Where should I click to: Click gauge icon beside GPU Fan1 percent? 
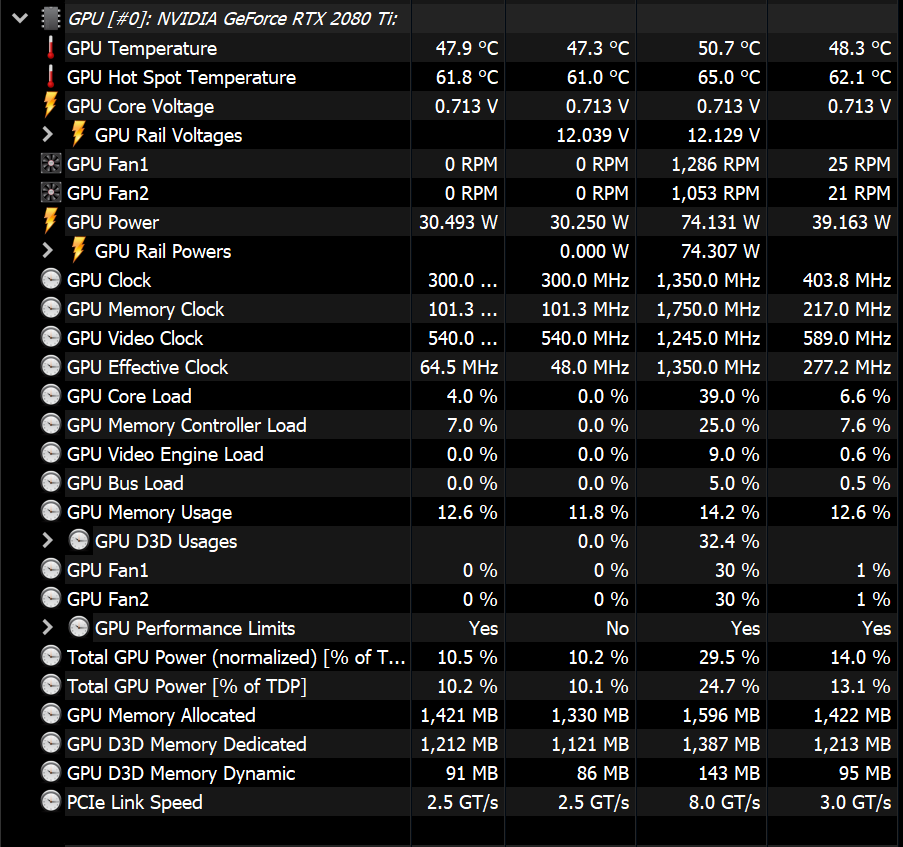(x=51, y=569)
